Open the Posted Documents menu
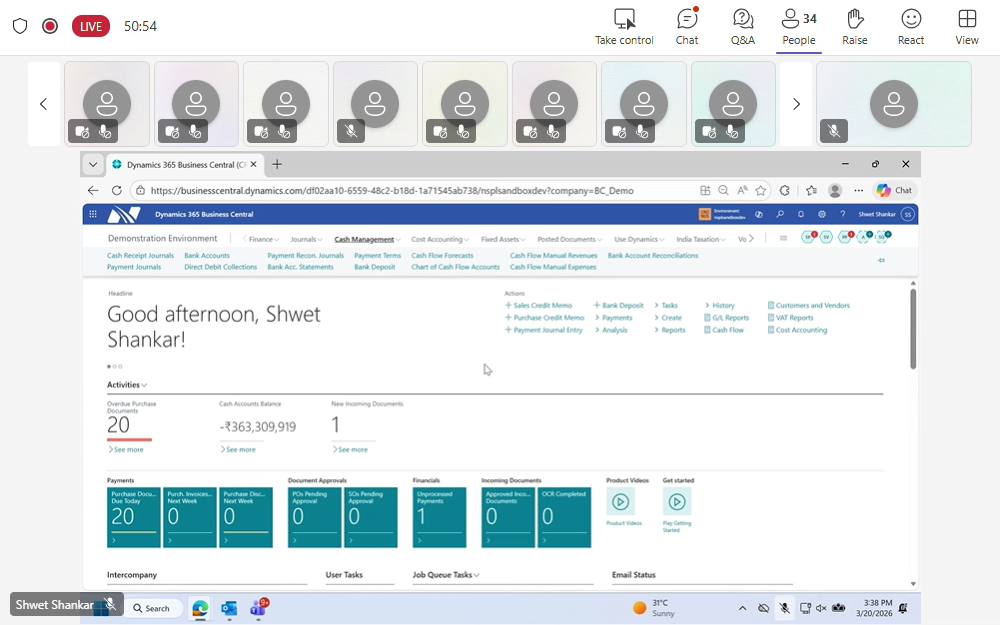Screen dimensions: 1000x625 pyautogui.click(x=569, y=239)
